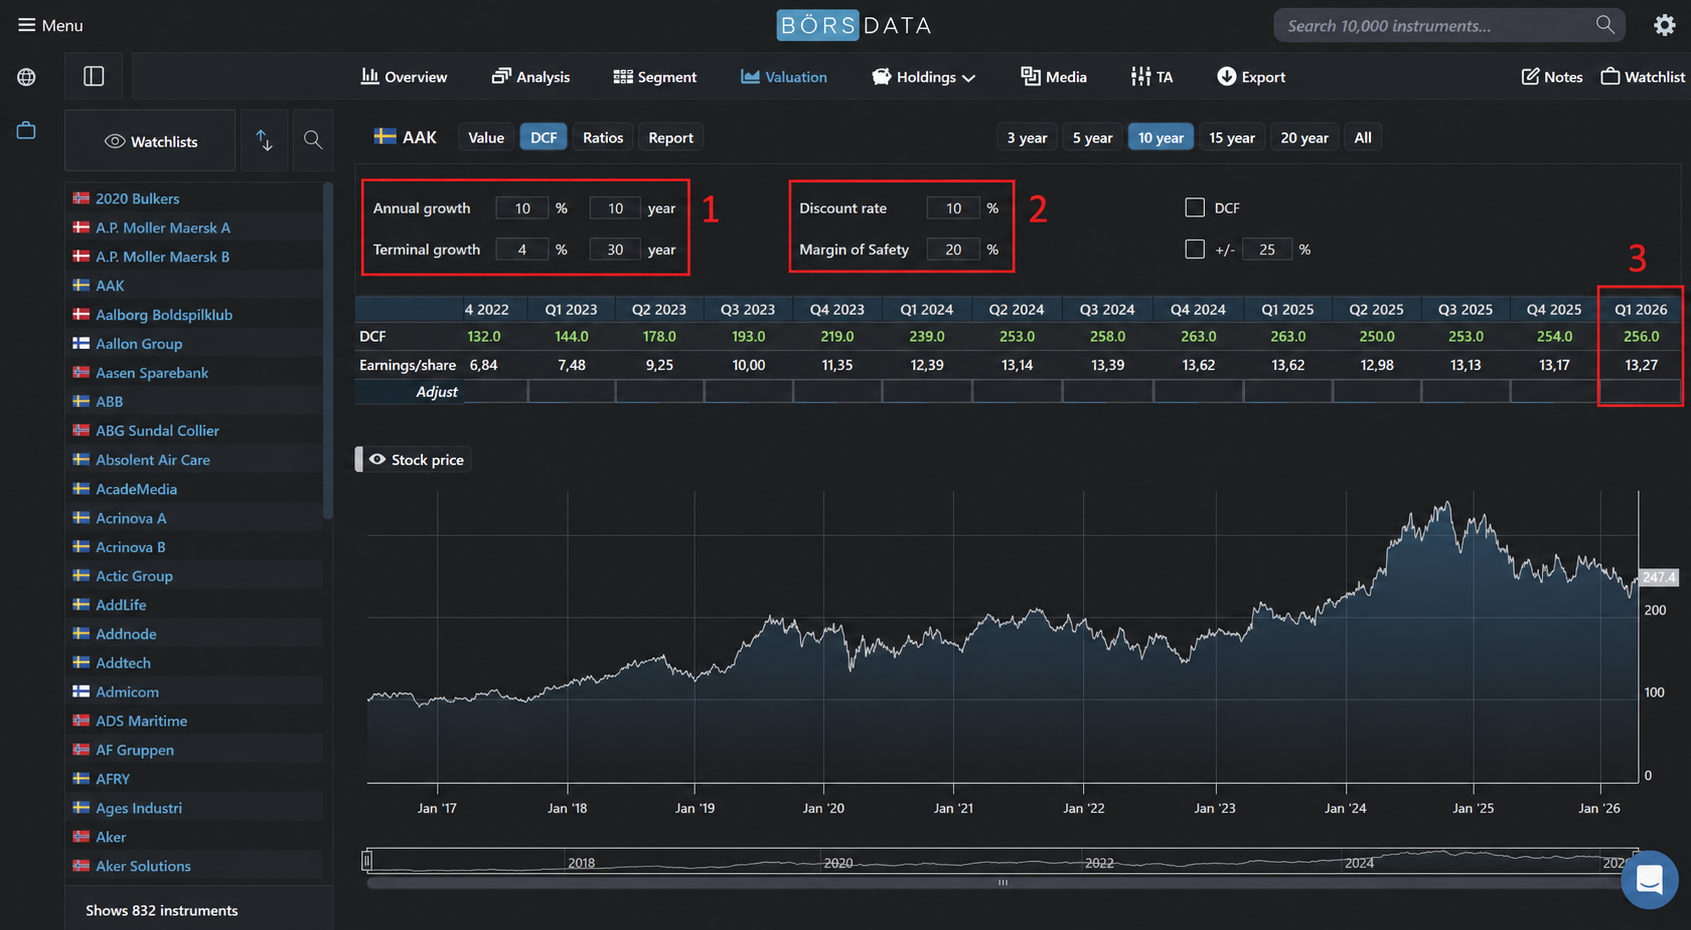Open the Overview tab
The image size is (1691, 930).
(404, 77)
